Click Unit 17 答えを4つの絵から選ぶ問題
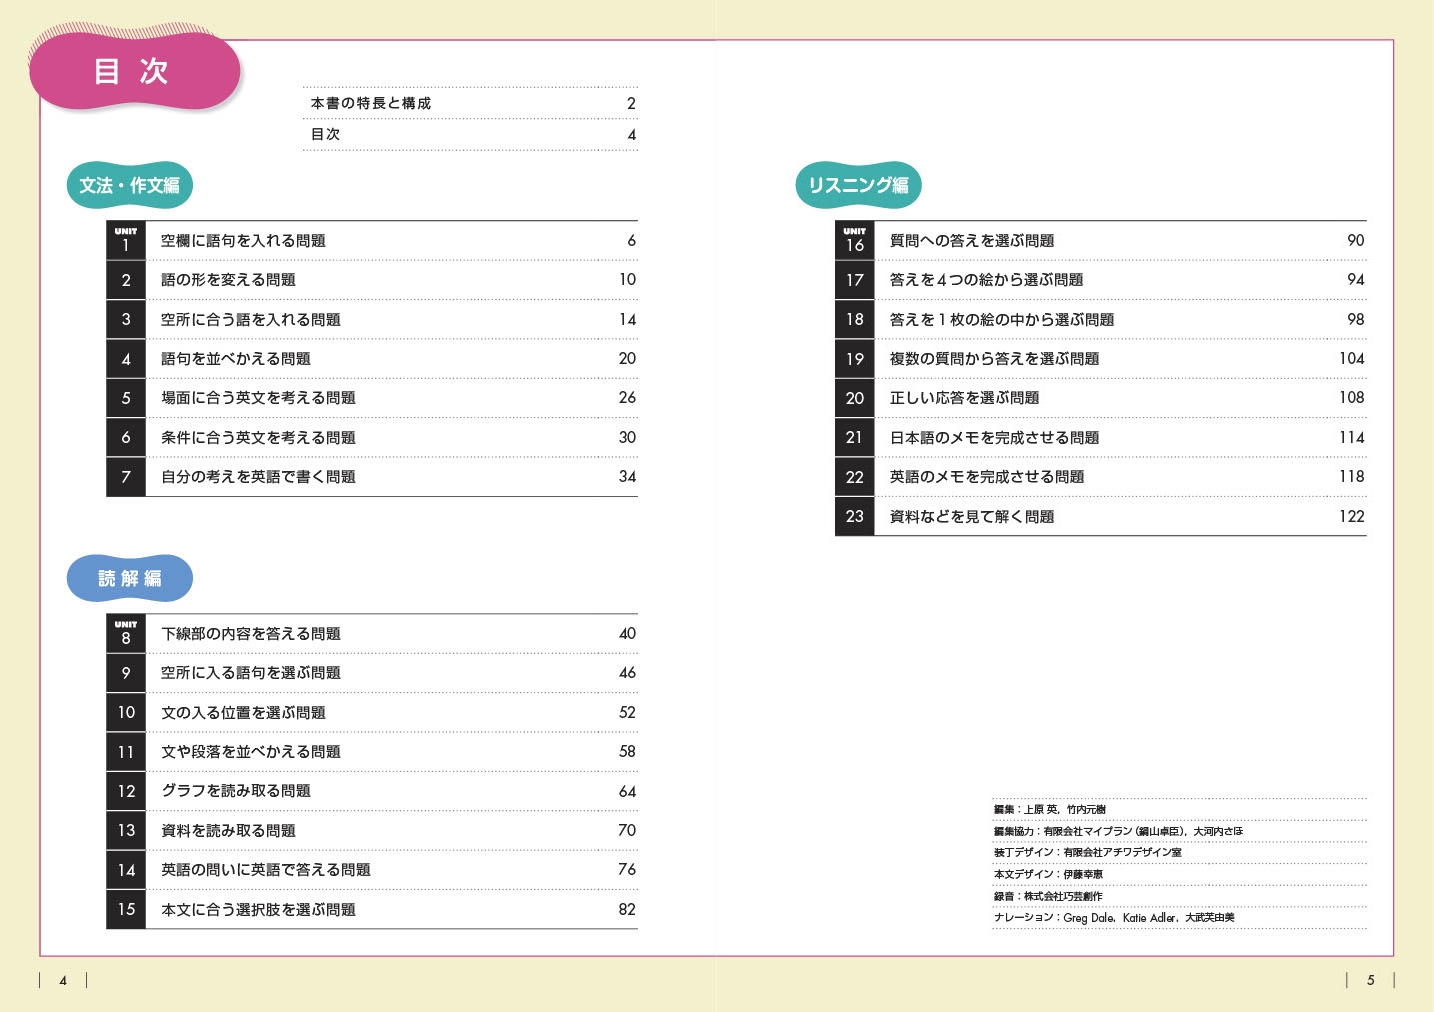The width and height of the screenshot is (1434, 1012). coord(1101,280)
